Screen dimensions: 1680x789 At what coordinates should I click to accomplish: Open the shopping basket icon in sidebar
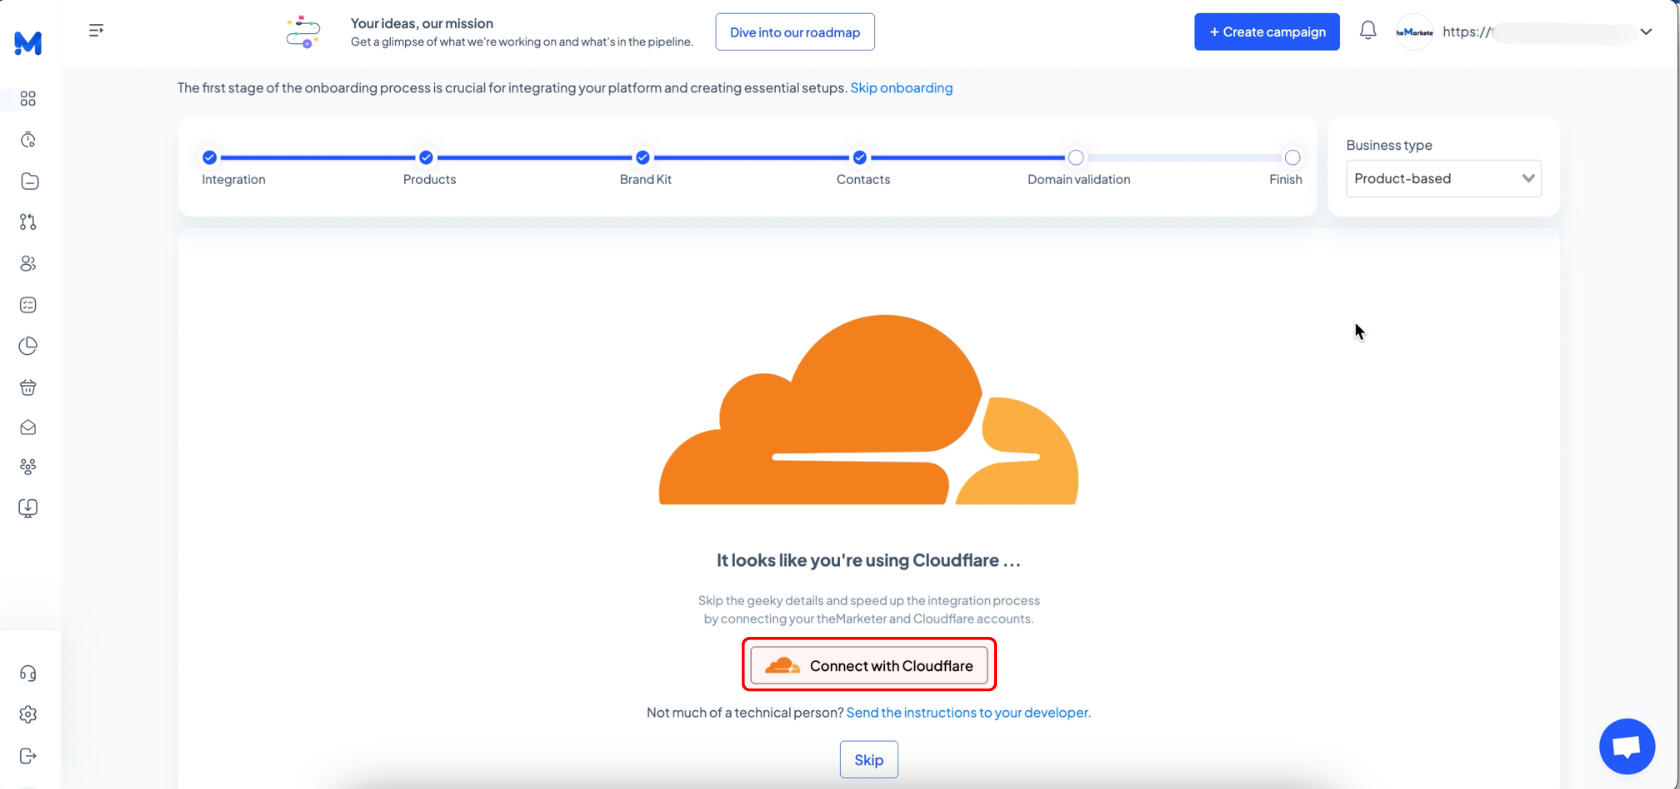[x=28, y=387]
